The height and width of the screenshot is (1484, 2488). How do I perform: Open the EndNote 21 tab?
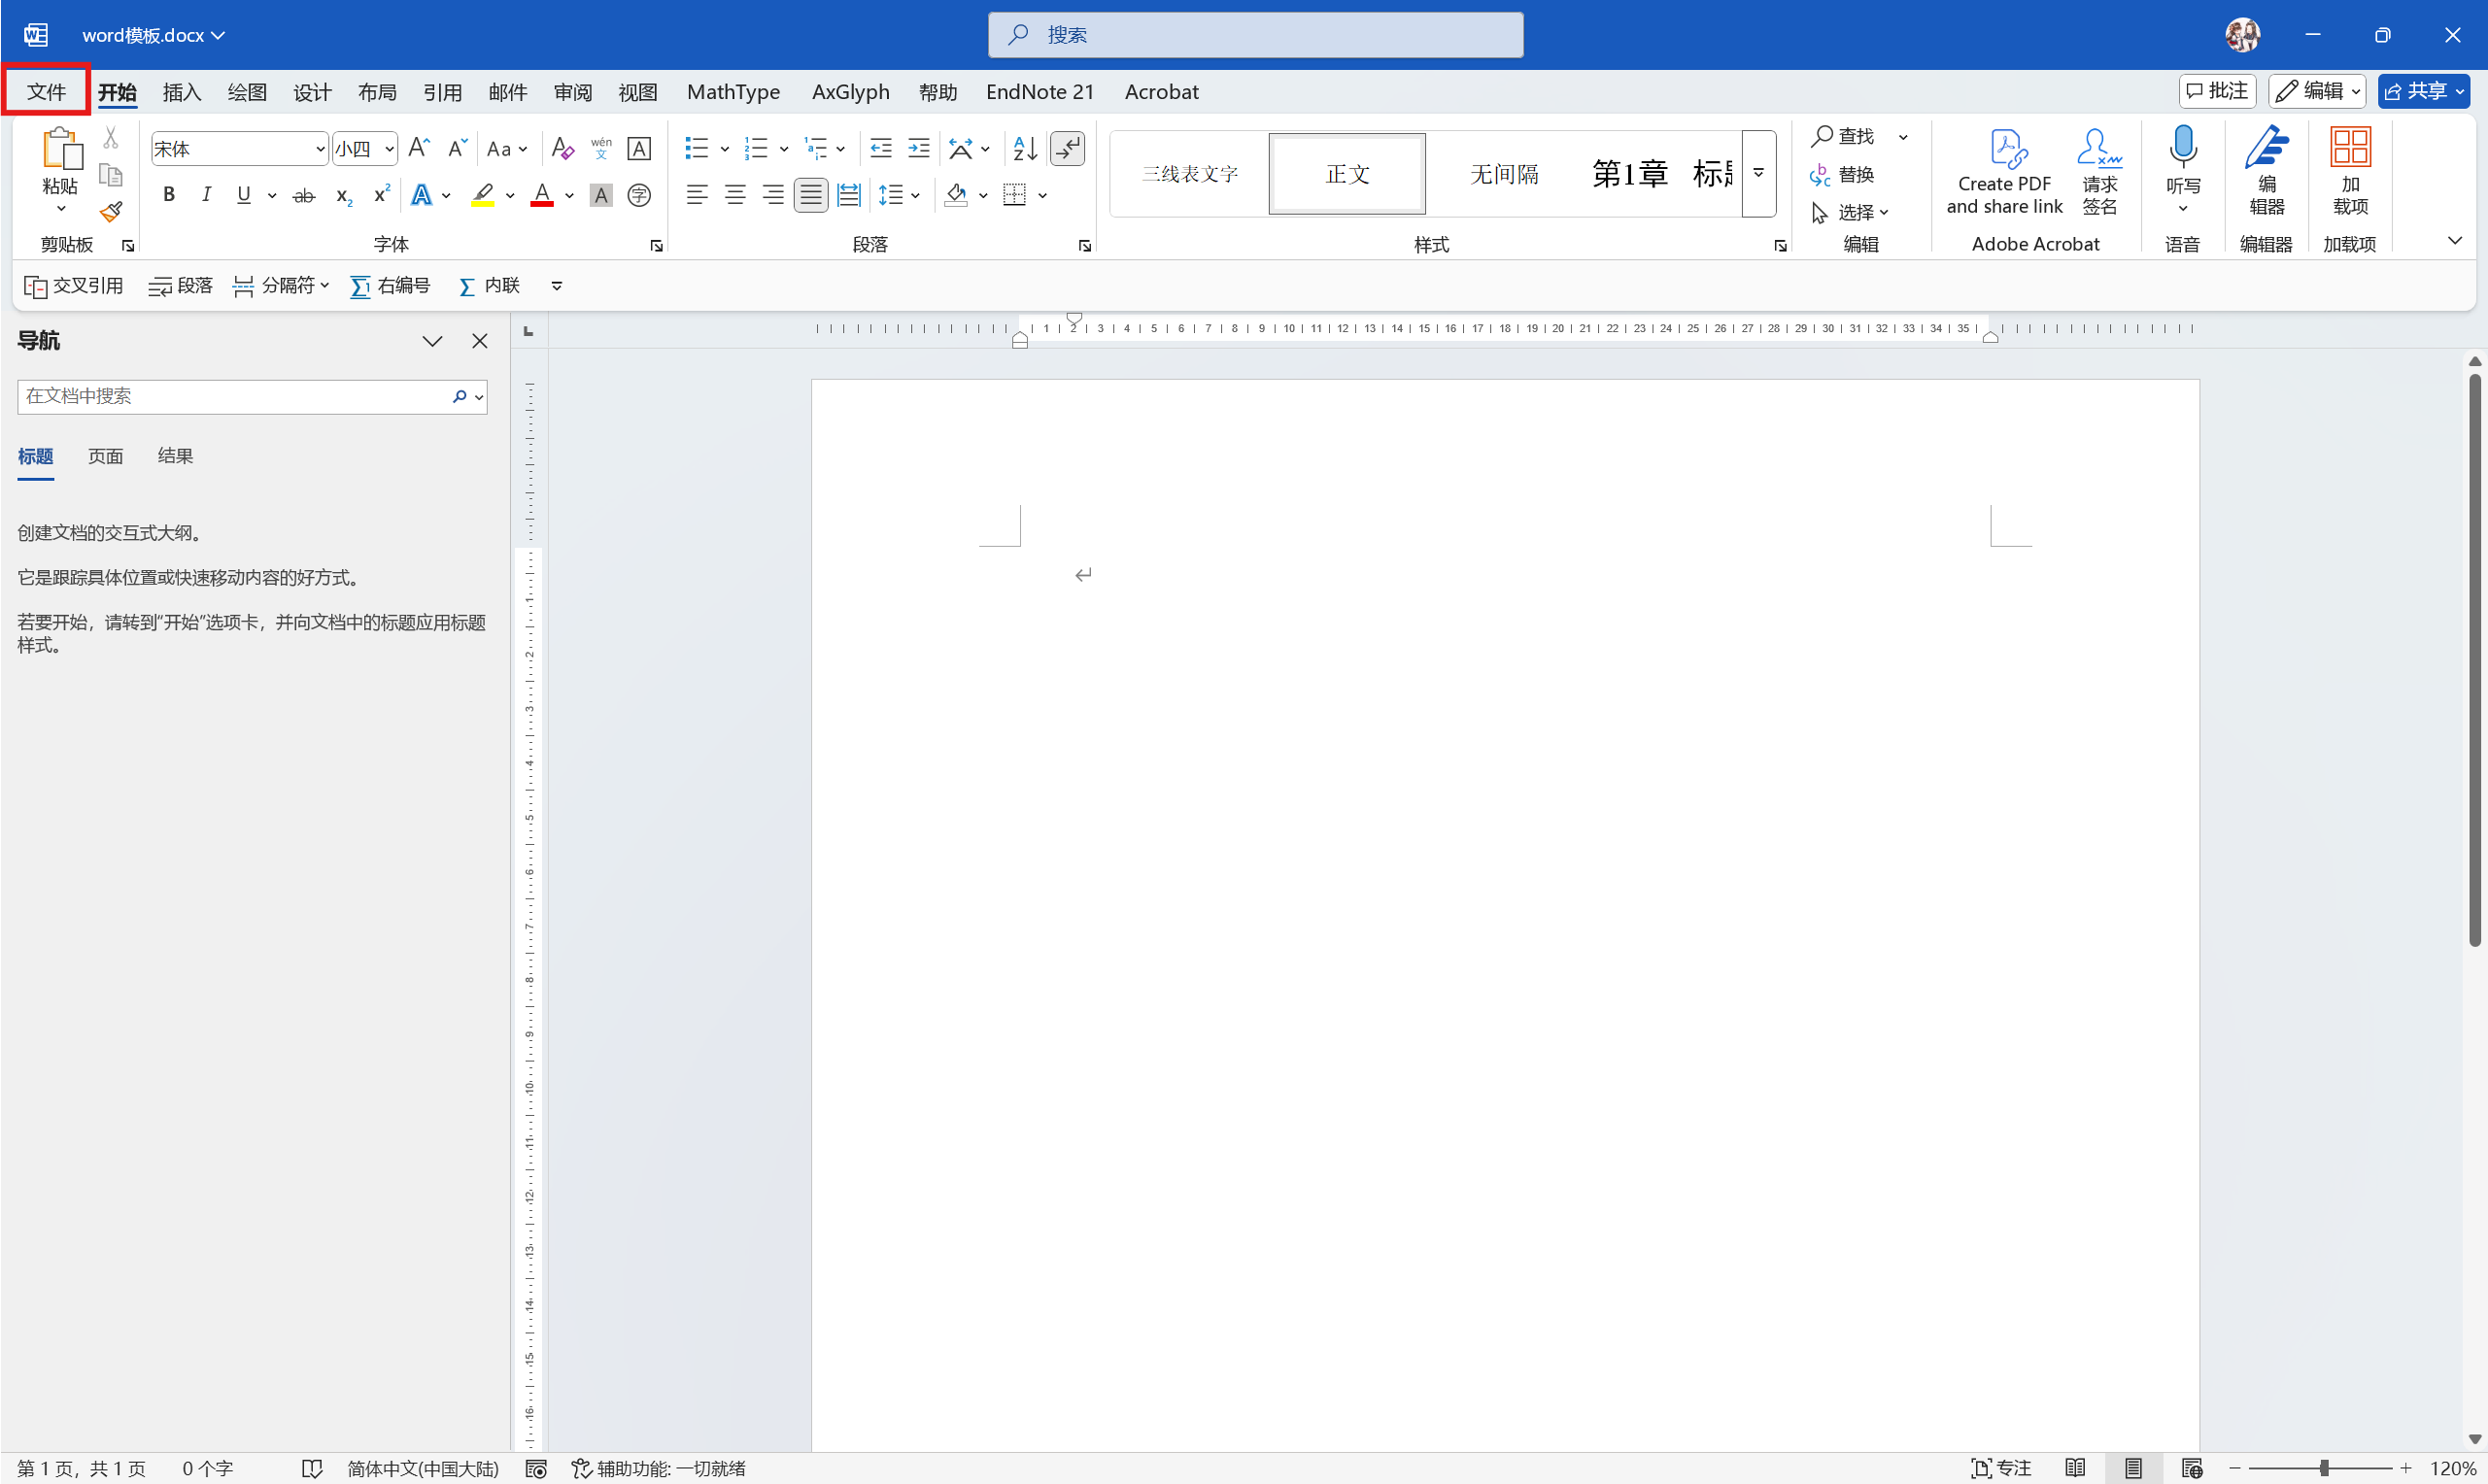[x=1040, y=92]
